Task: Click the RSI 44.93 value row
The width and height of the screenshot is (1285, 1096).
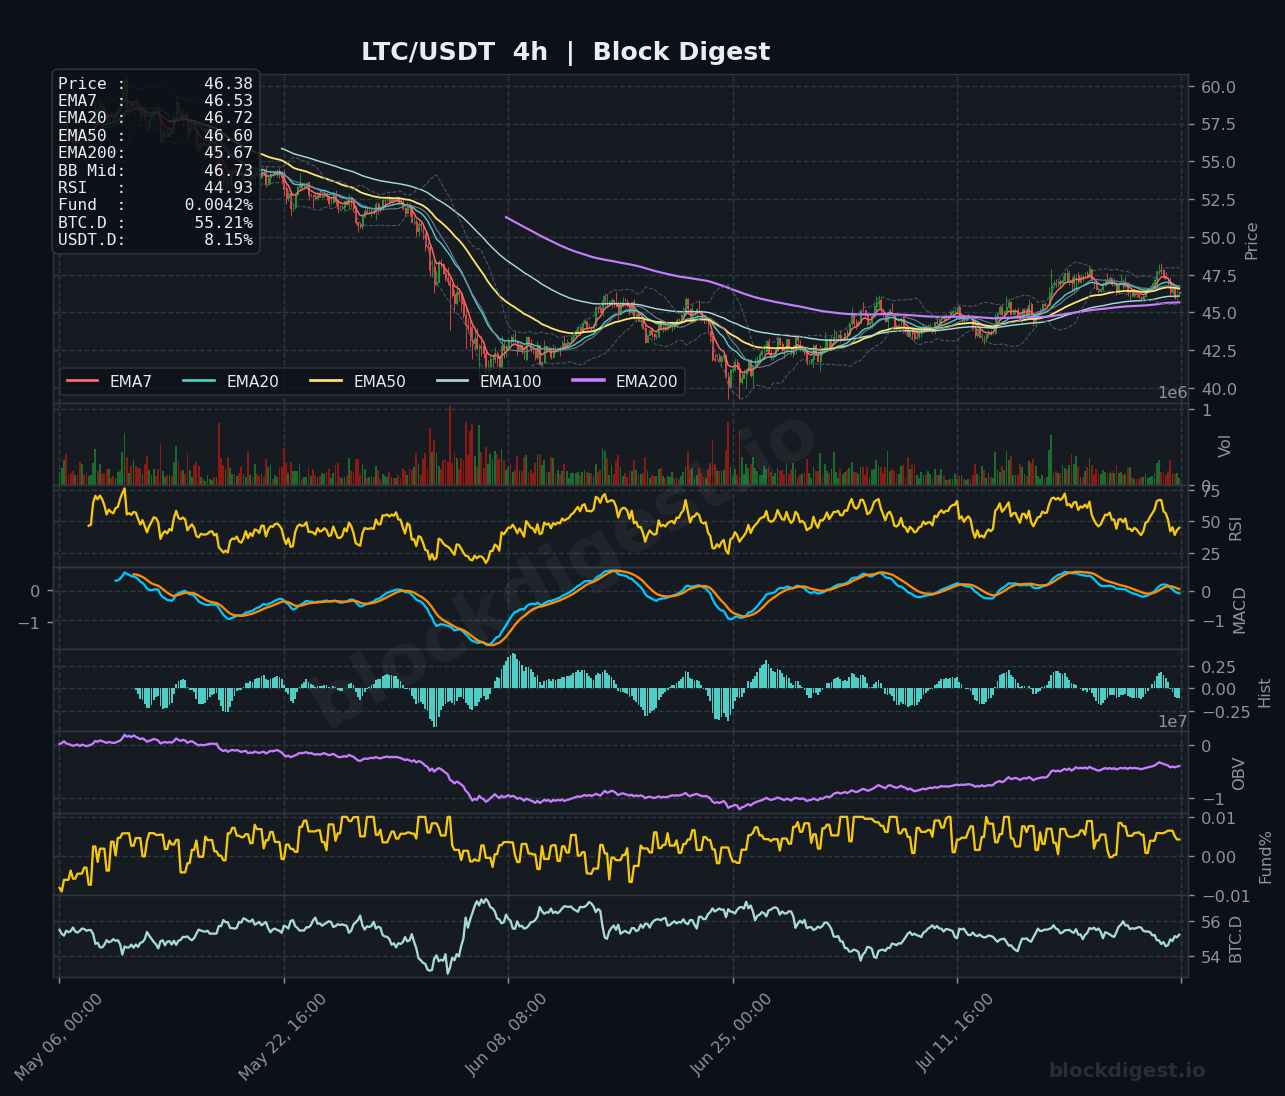Action: point(155,188)
